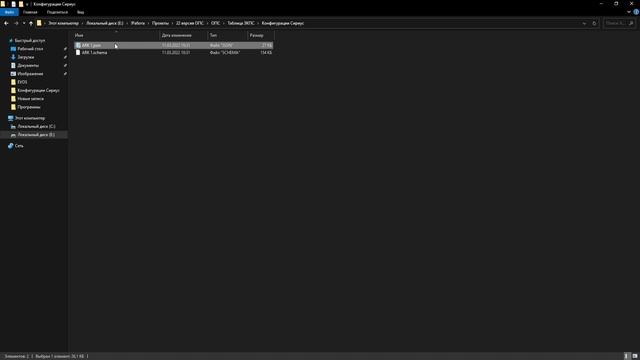640x360 pixels.
Task: Switch to details view in status bar
Action: (627, 356)
